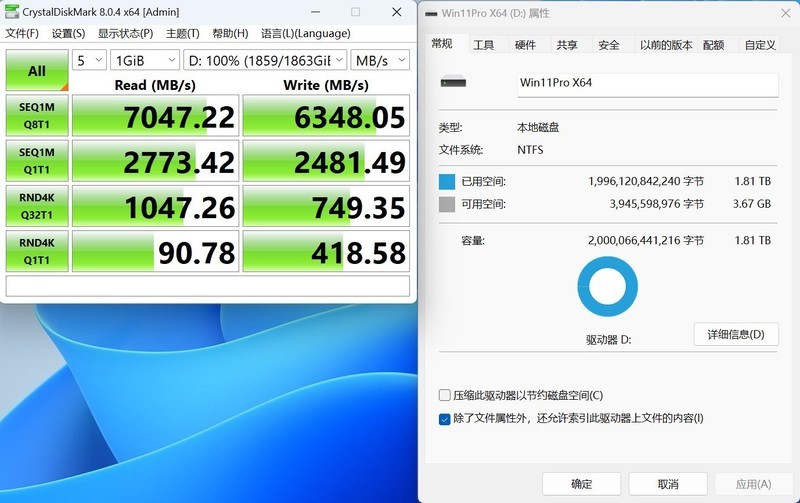Open the 设置(S) menu
Screen dimensions: 800x503
tap(68, 34)
